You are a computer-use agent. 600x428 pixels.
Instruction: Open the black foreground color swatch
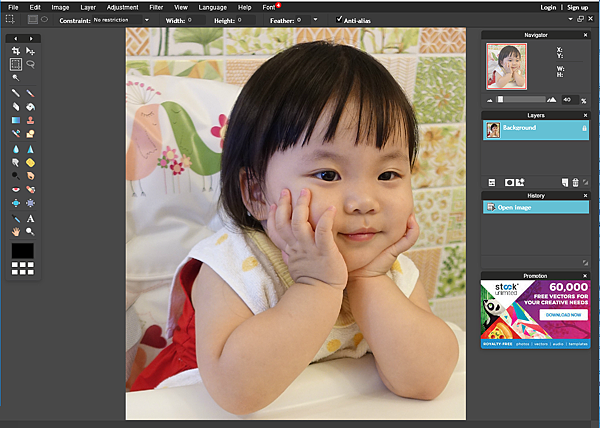click(23, 251)
